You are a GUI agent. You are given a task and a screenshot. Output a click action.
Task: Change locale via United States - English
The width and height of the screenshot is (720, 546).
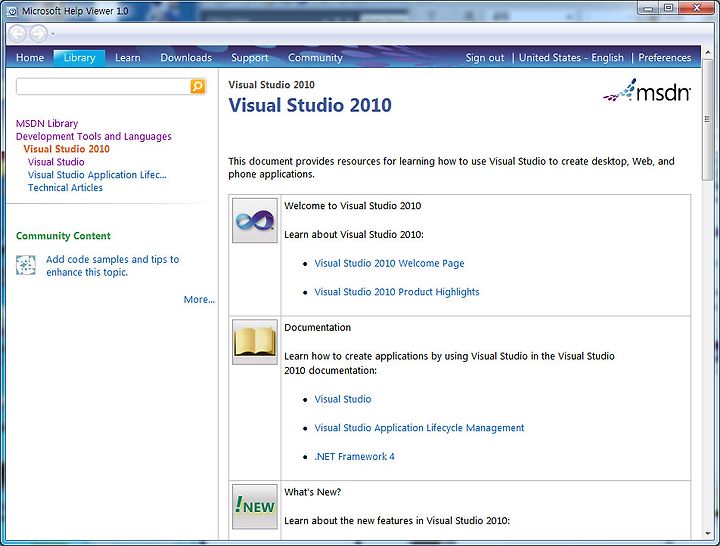[571, 58]
